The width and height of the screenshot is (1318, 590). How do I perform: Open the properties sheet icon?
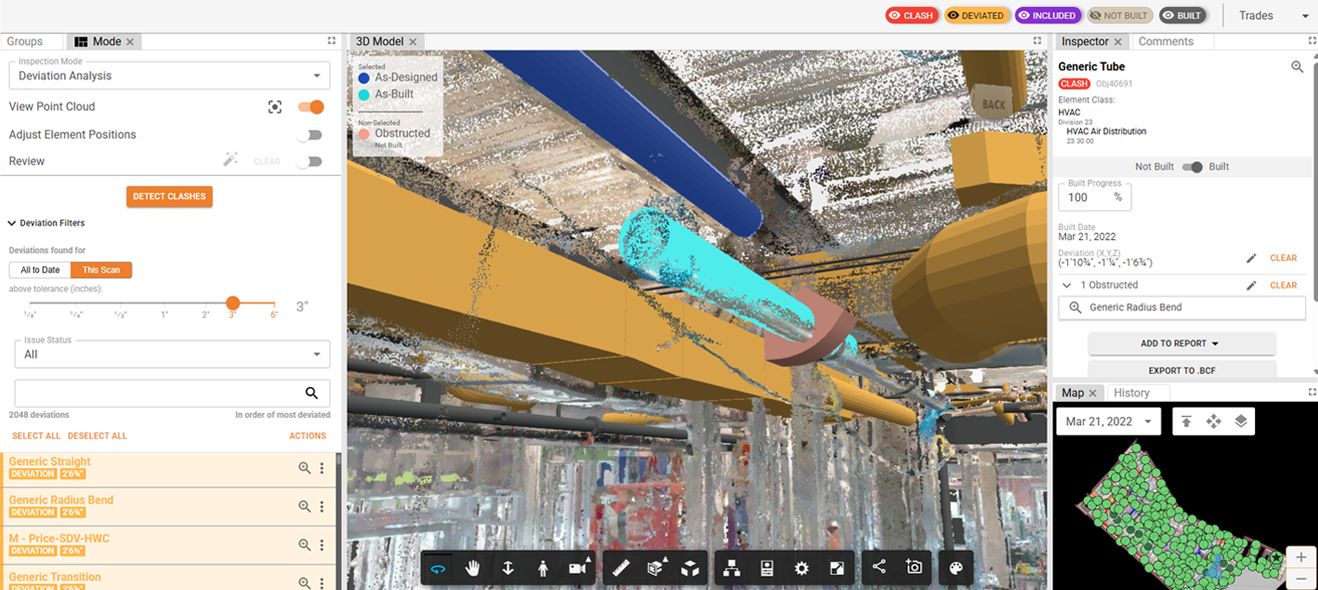pyautogui.click(x=767, y=568)
